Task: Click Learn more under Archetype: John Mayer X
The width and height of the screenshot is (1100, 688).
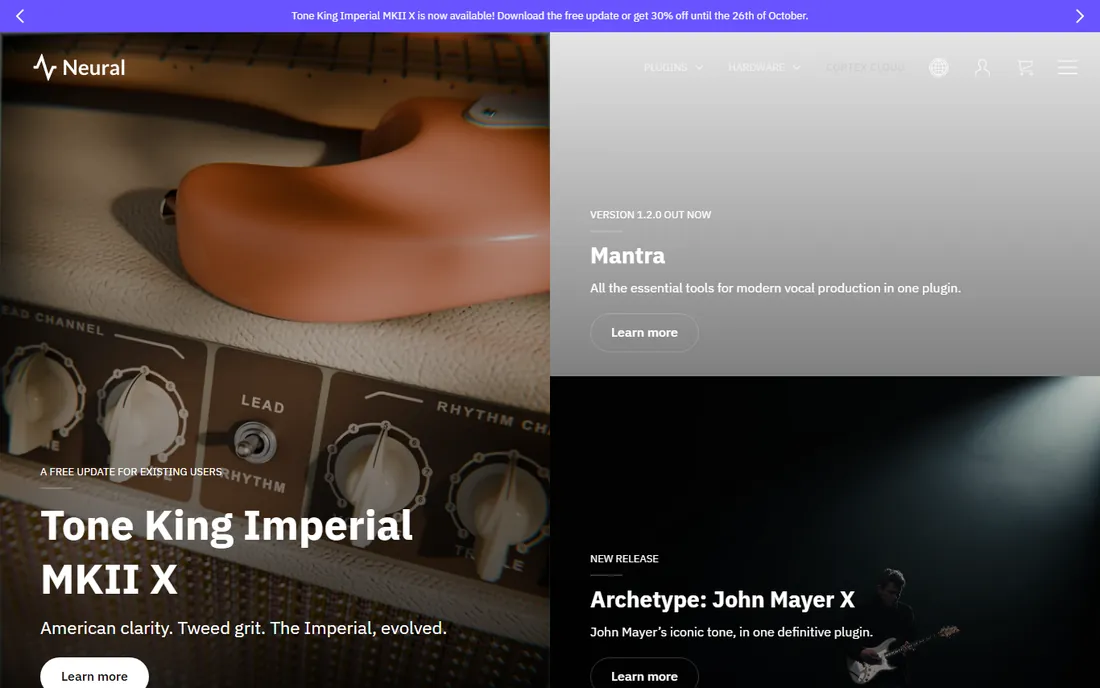Action: [644, 673]
